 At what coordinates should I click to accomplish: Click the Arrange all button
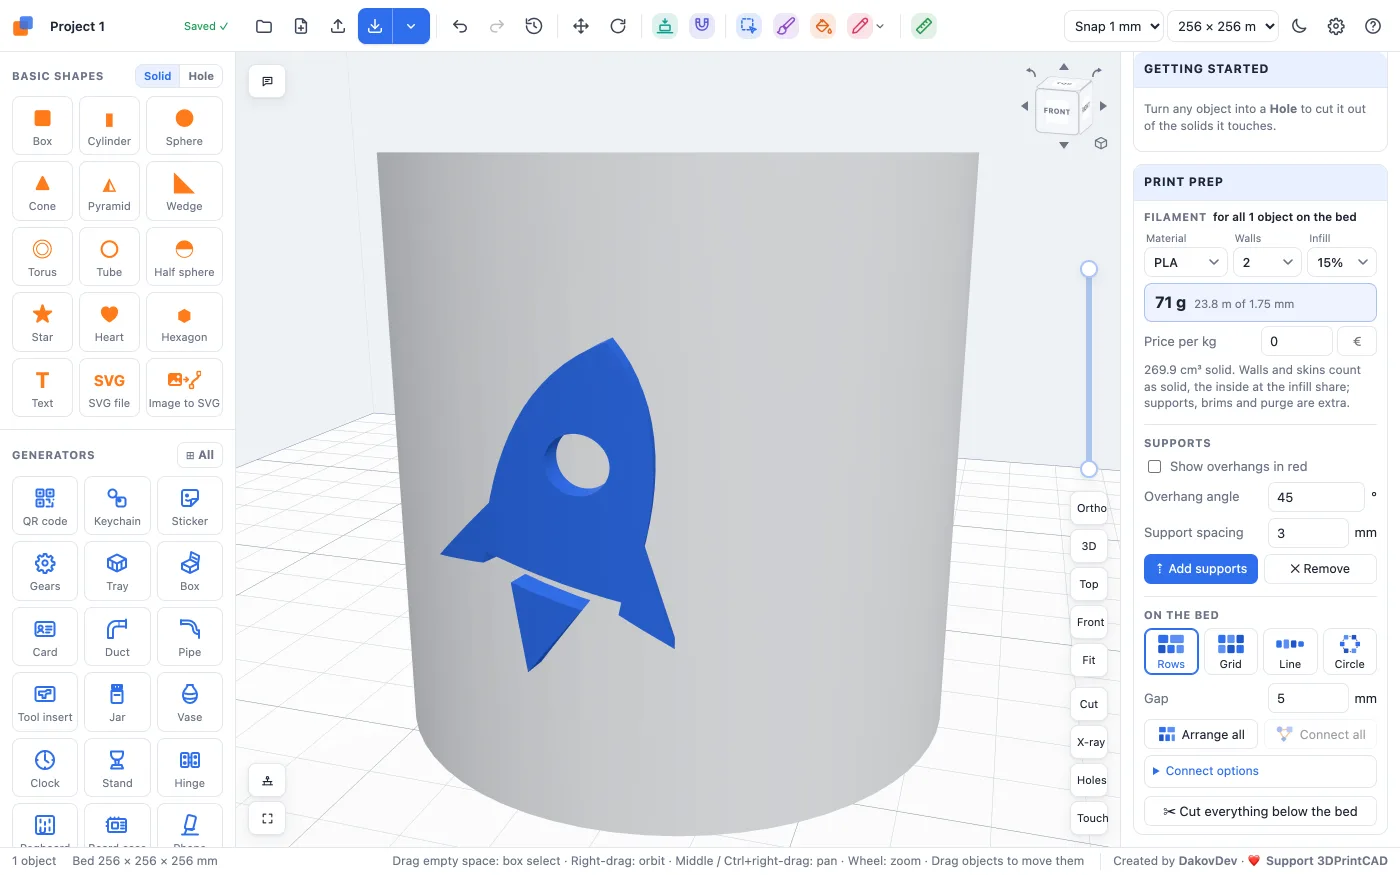coord(1200,734)
